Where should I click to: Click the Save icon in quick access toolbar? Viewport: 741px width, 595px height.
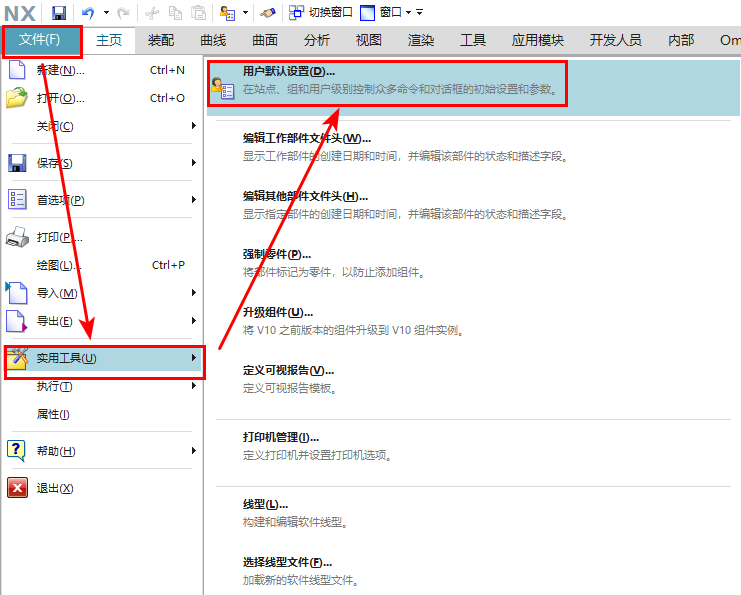pyautogui.click(x=59, y=13)
